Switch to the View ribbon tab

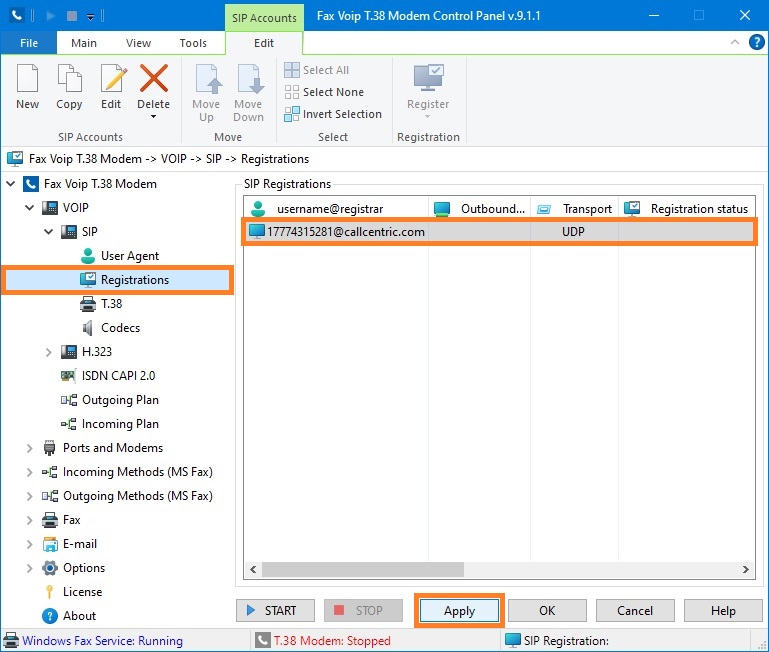click(x=138, y=43)
